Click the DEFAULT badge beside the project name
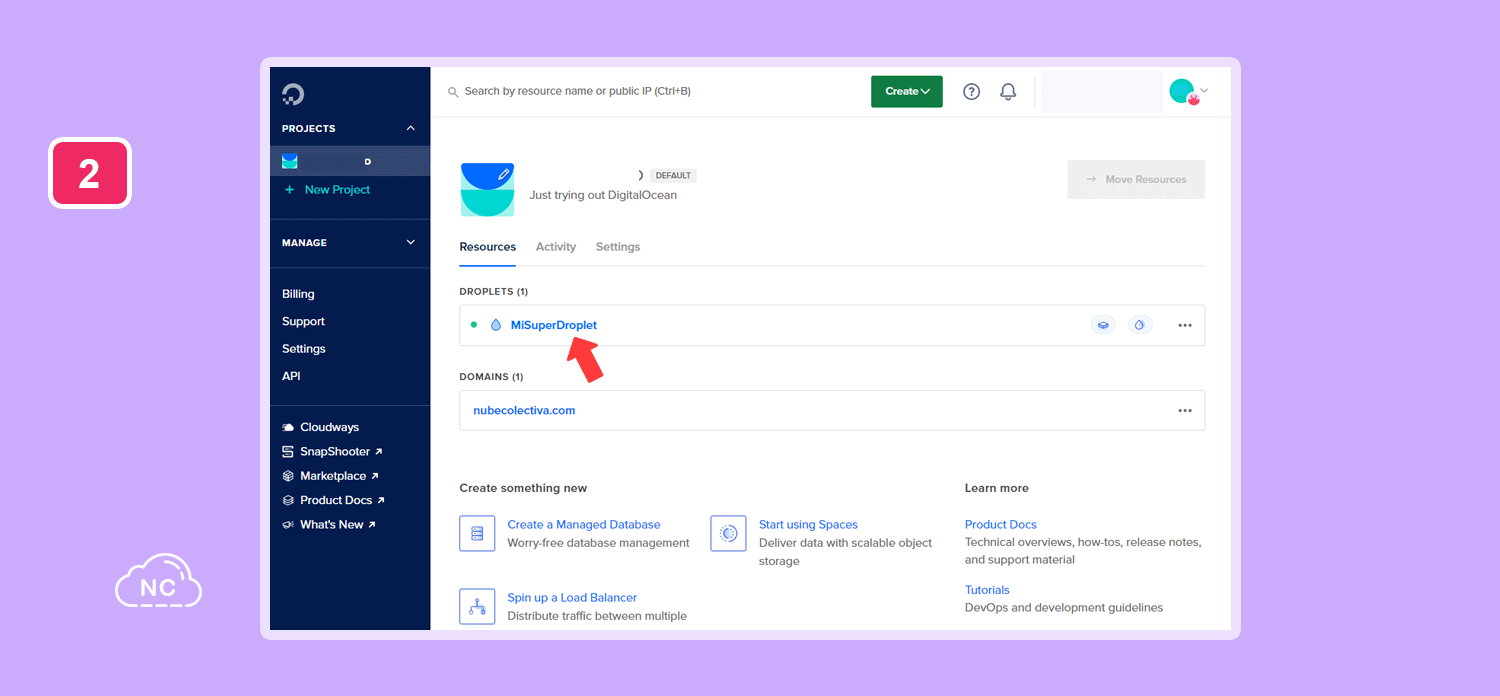Screen dimensions: 1500x696 [673, 175]
